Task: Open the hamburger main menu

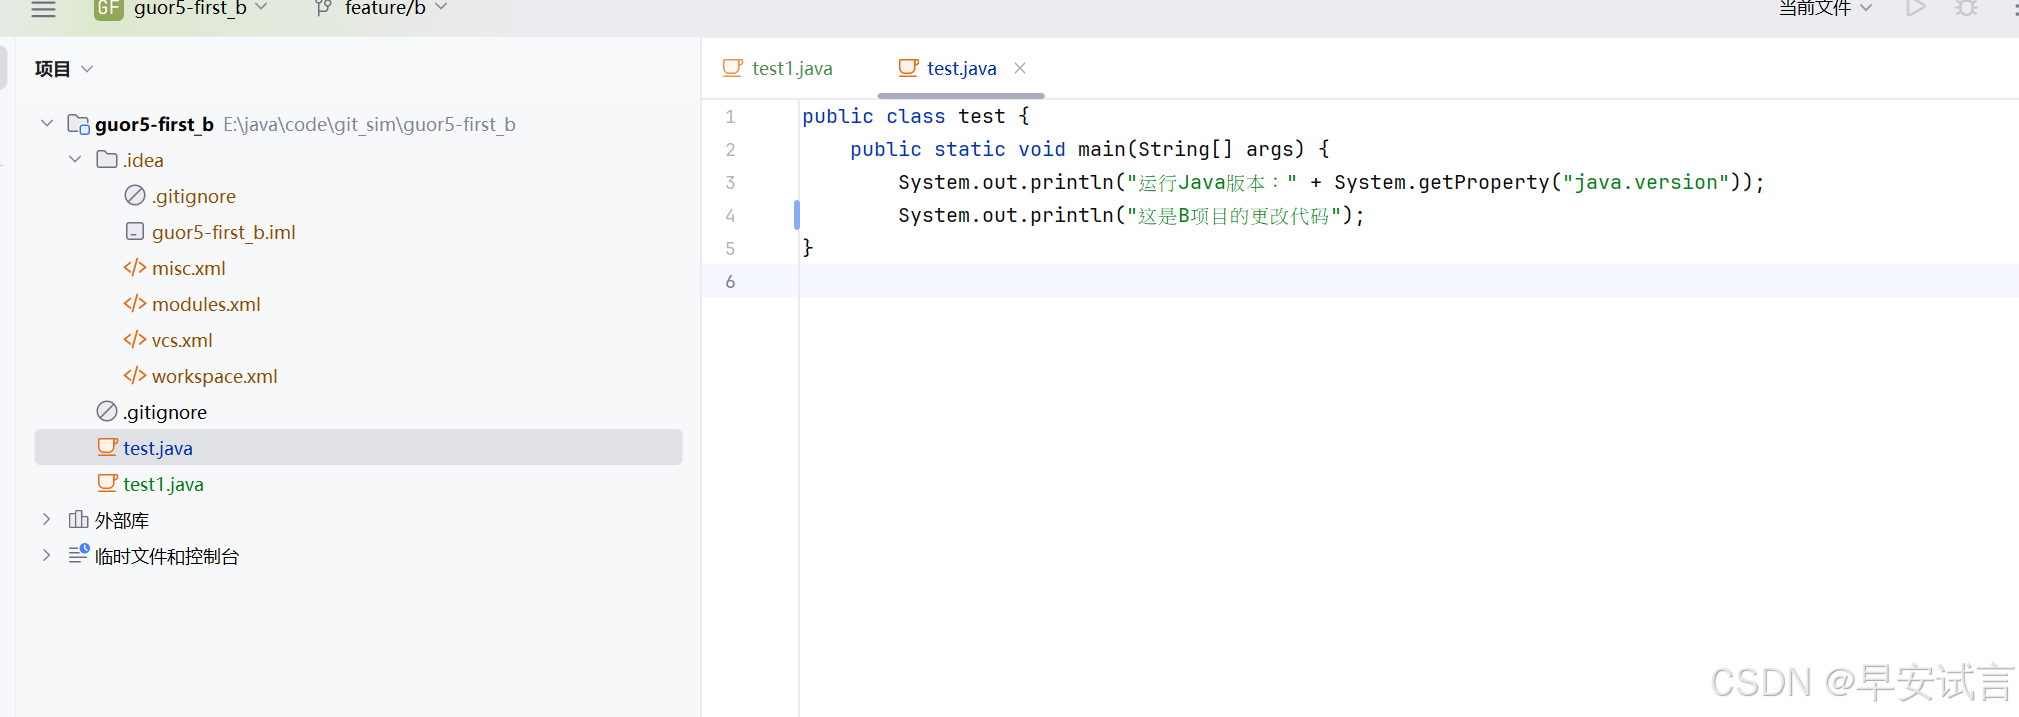Action: [43, 9]
